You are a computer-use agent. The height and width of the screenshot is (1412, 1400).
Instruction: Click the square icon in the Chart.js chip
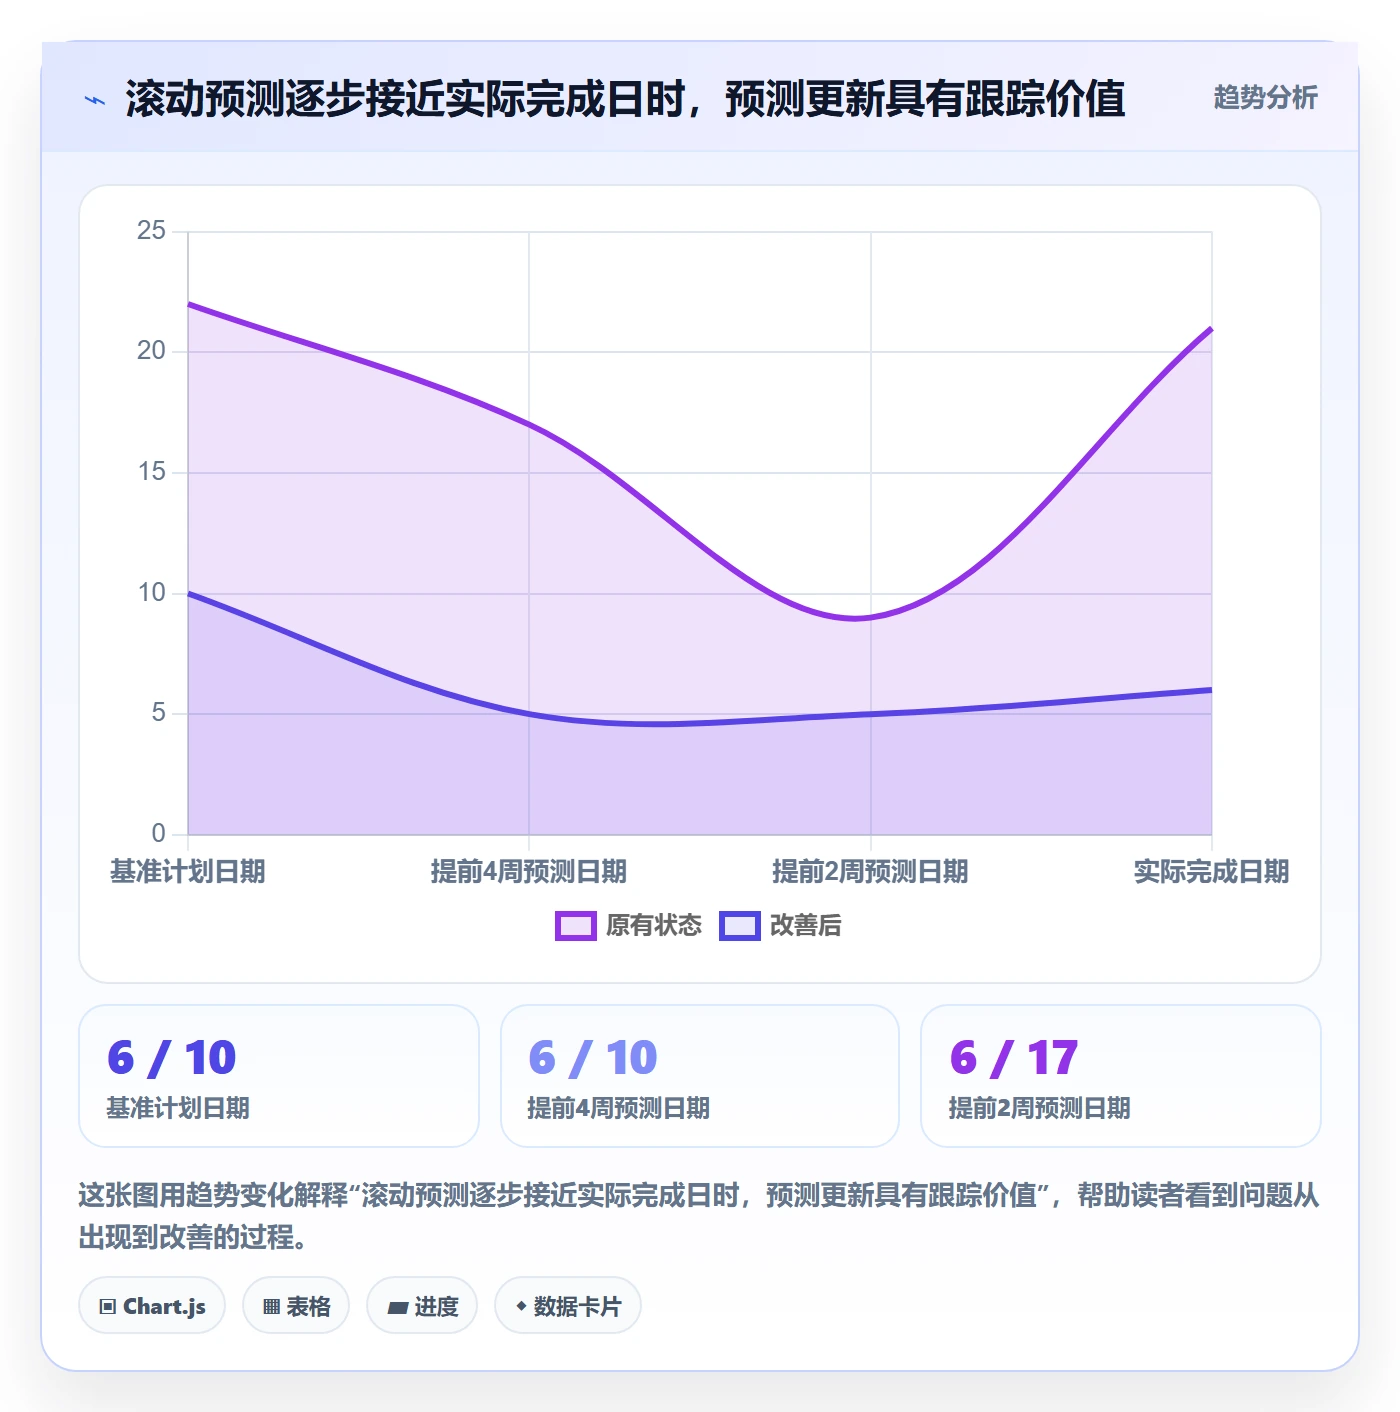(108, 1306)
